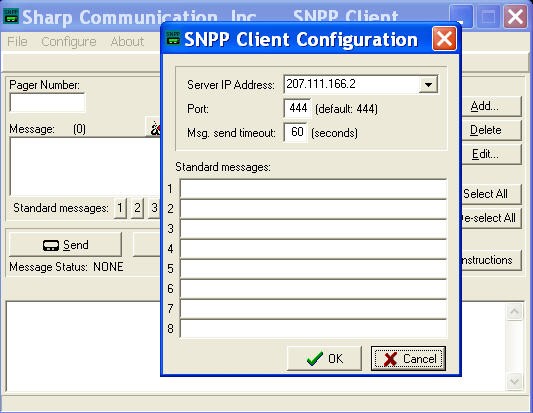Click the main window's SNPP application icon

pyautogui.click(x=11, y=16)
